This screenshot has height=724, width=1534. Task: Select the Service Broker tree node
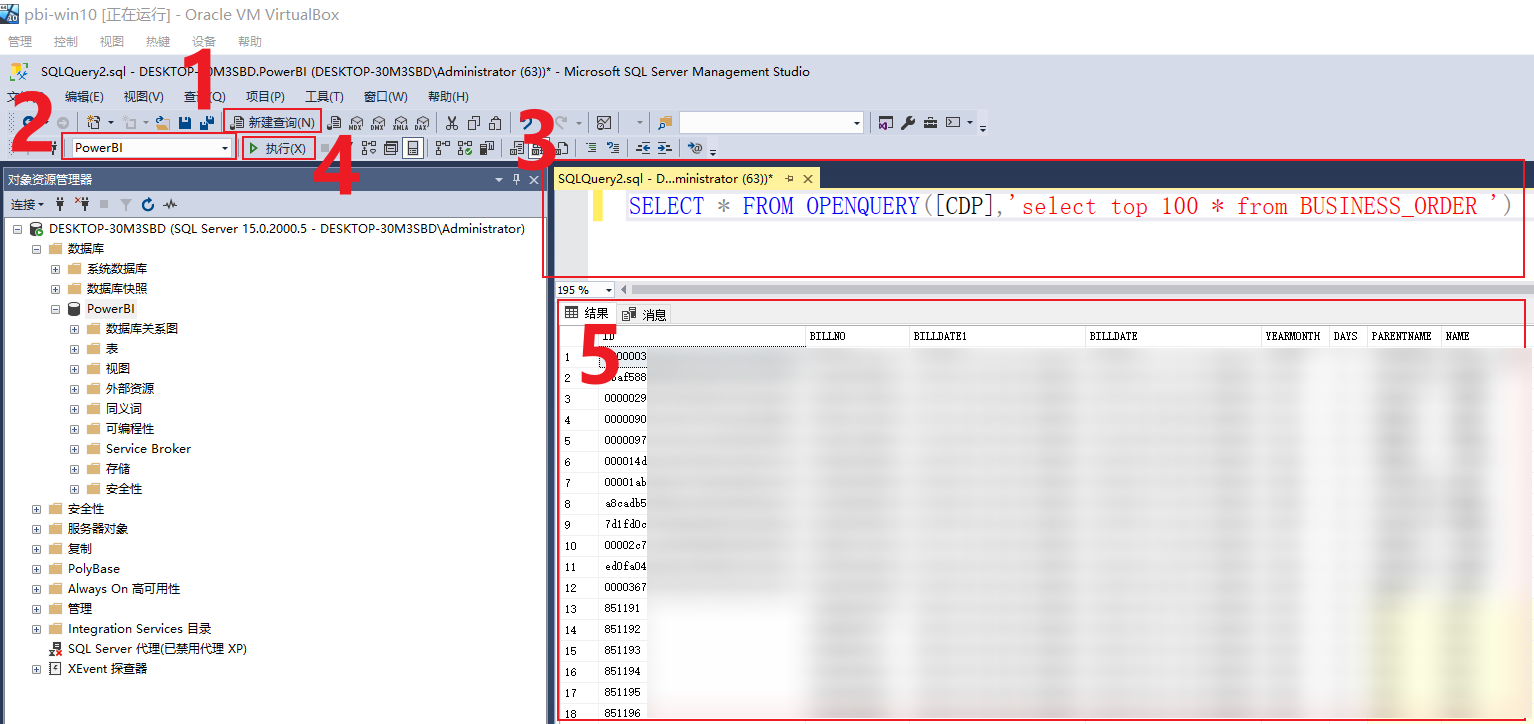pyautogui.click(x=148, y=449)
